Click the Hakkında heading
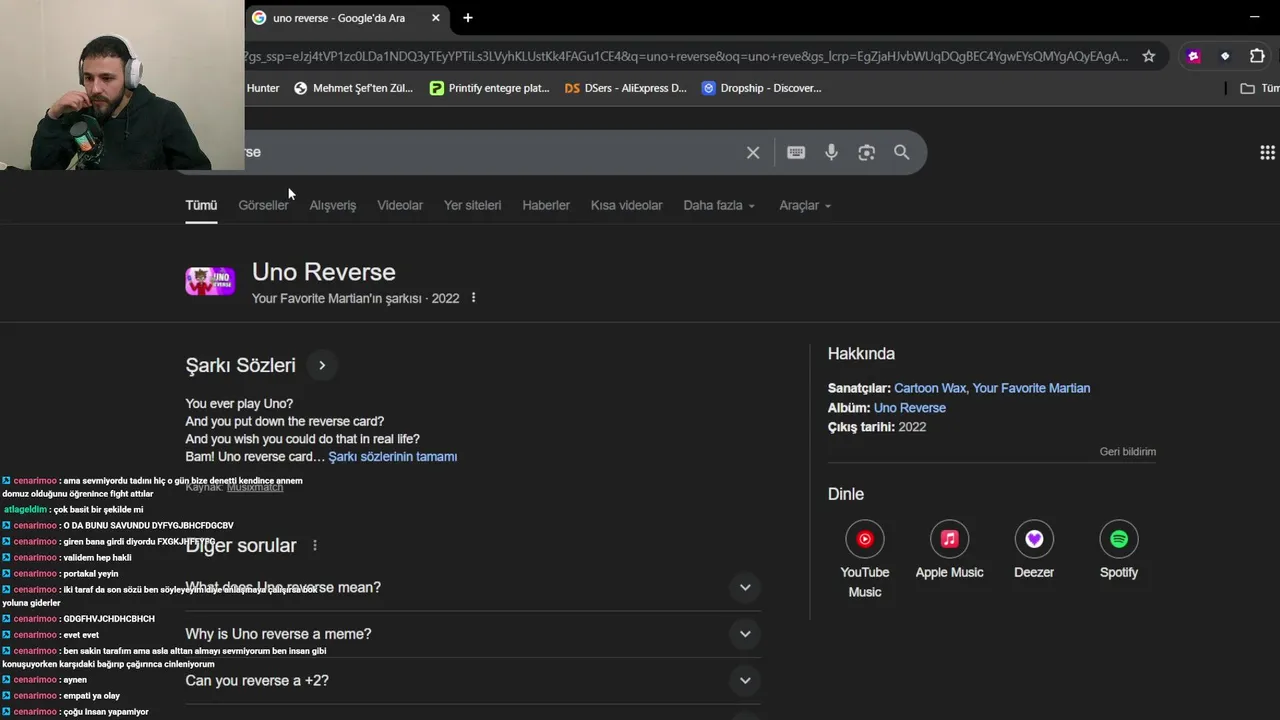Viewport: 1280px width, 720px height. [x=861, y=354]
